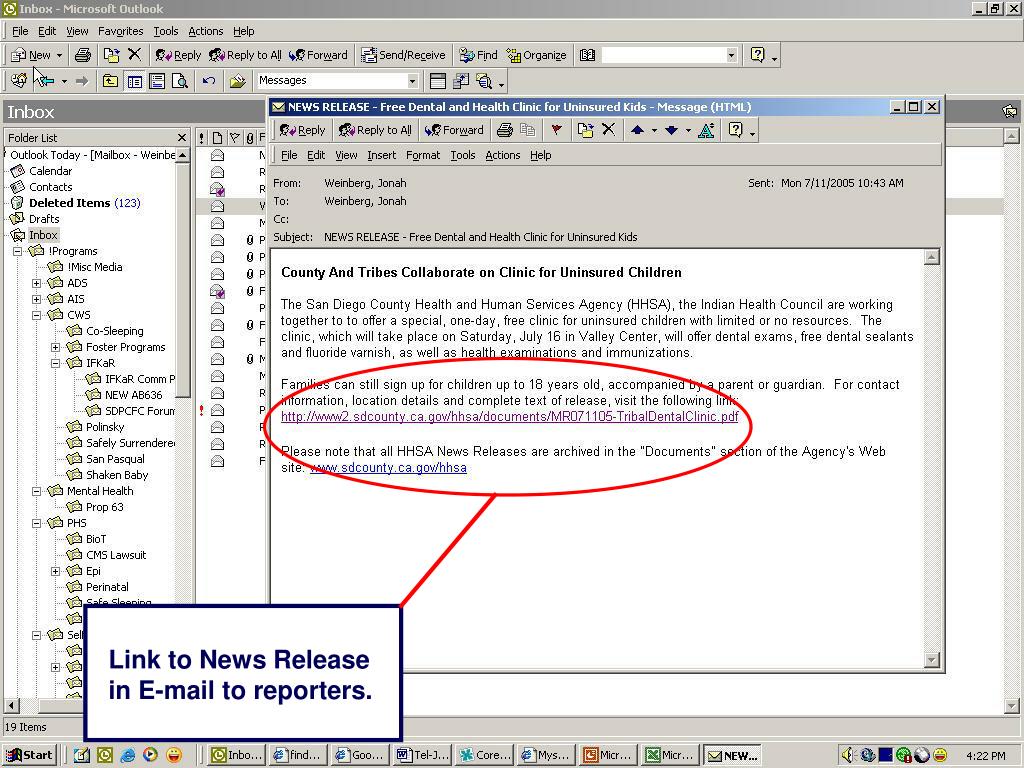The image size is (1024, 768).
Task: Toggle the Preview Pane button in the Advanced toolbar
Action: click(157, 81)
